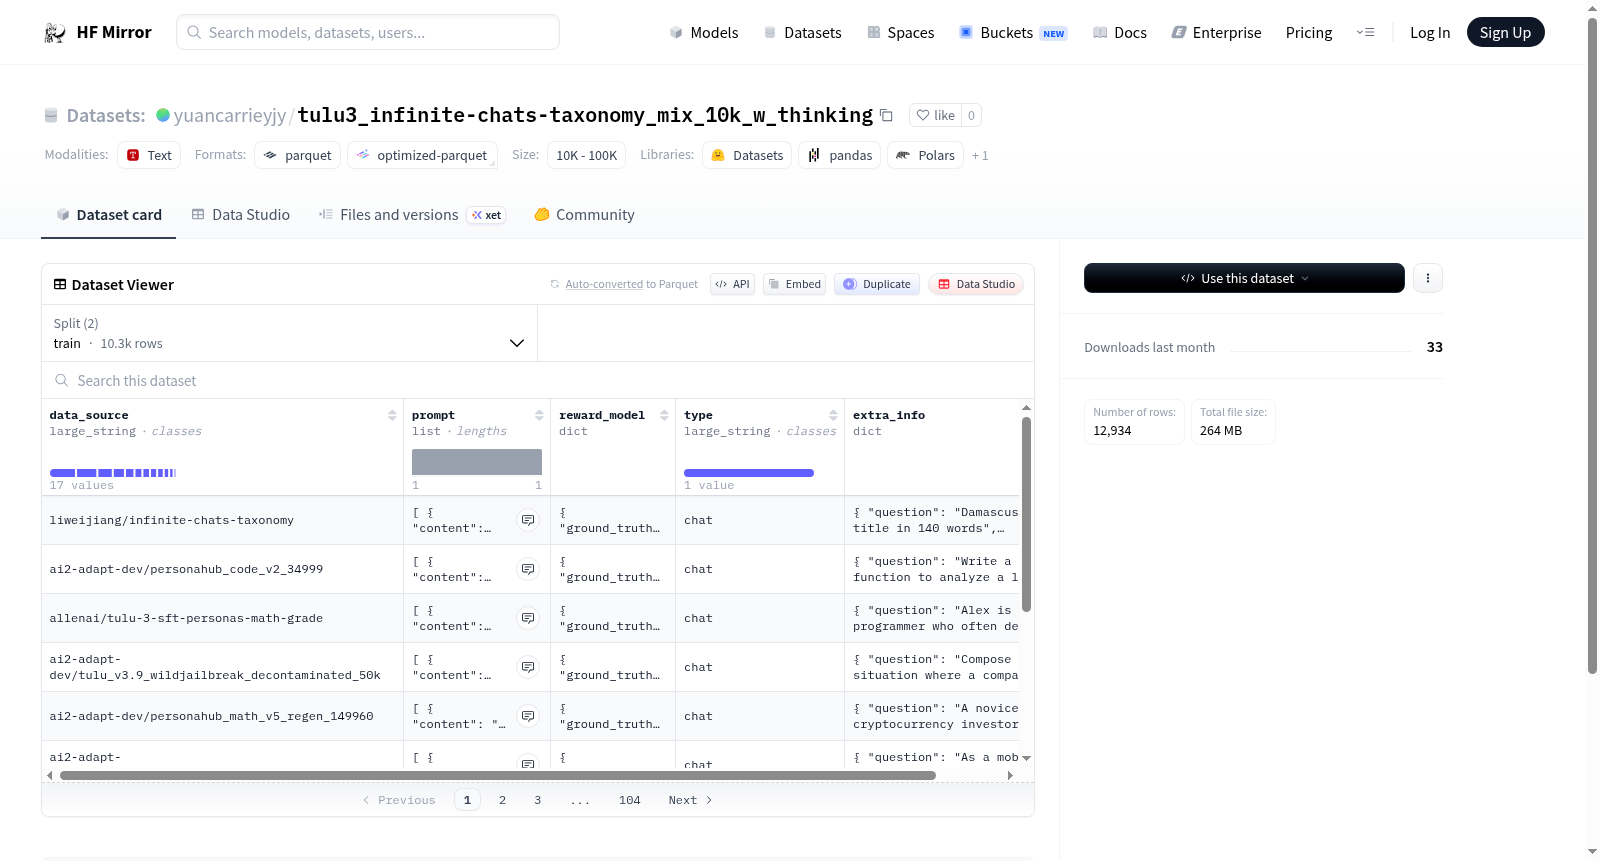Image resolution: width=1600 pixels, height=861 pixels.
Task: Open the Datasets navigation item
Action: click(803, 32)
